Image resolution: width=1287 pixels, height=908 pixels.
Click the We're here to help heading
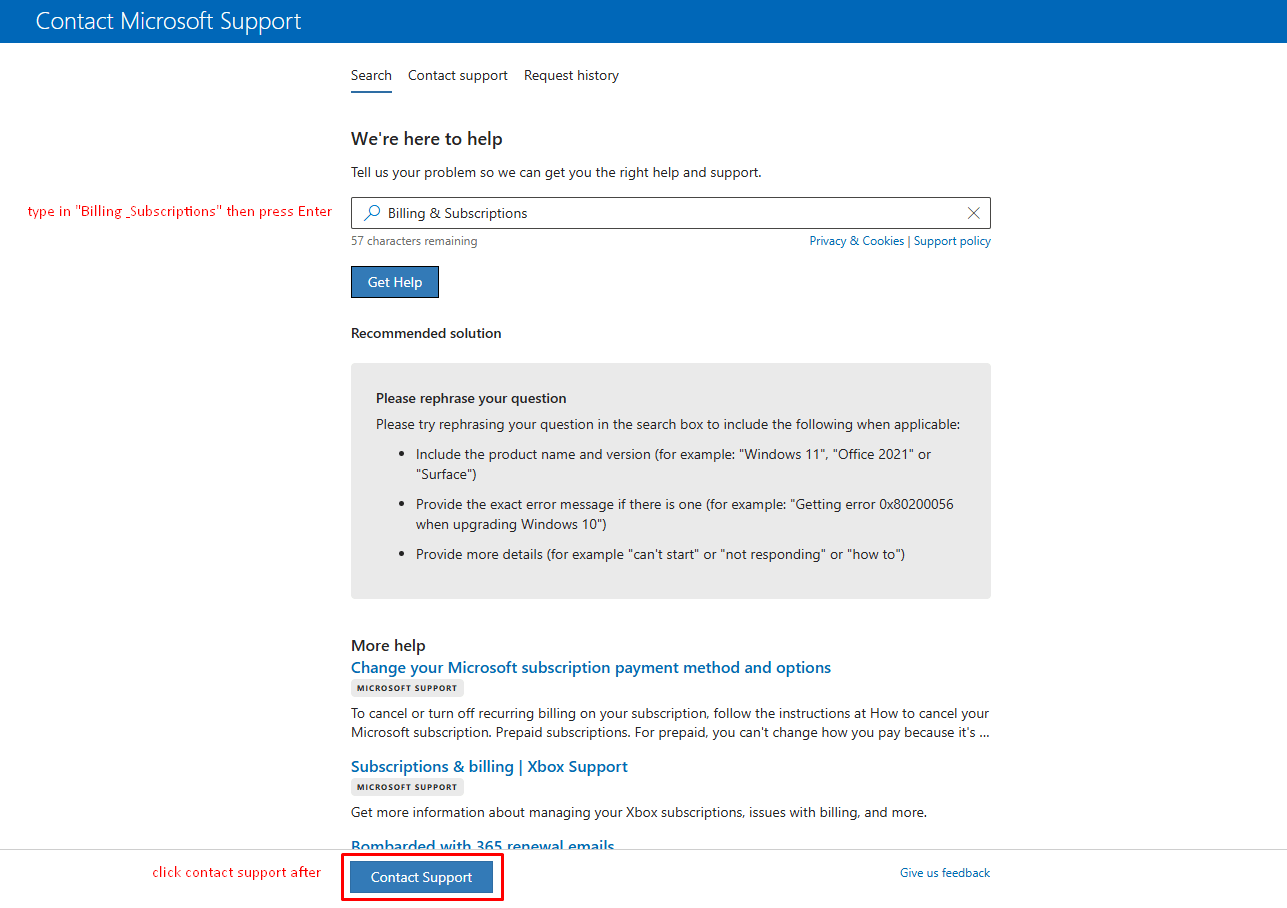(x=427, y=139)
